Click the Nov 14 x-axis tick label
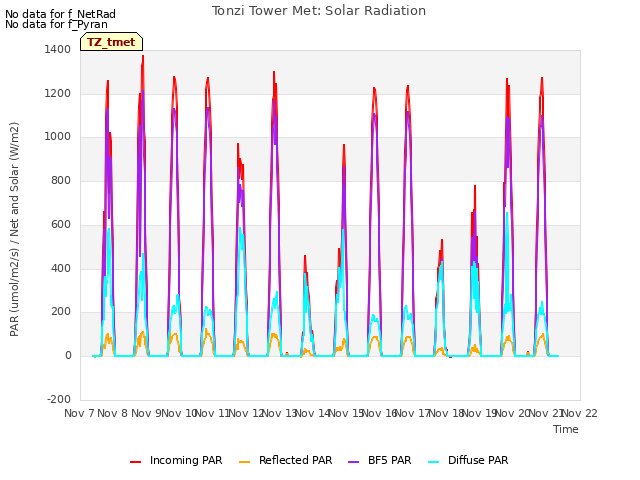640x480 pixels. click(312, 413)
